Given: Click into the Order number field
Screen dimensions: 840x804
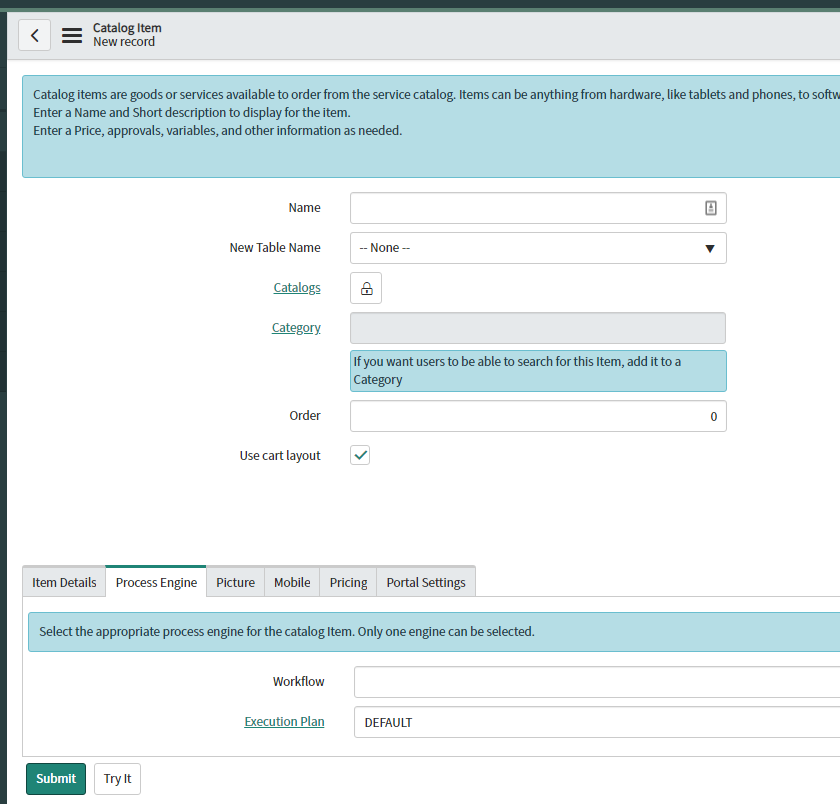Looking at the screenshot, I should [x=538, y=416].
